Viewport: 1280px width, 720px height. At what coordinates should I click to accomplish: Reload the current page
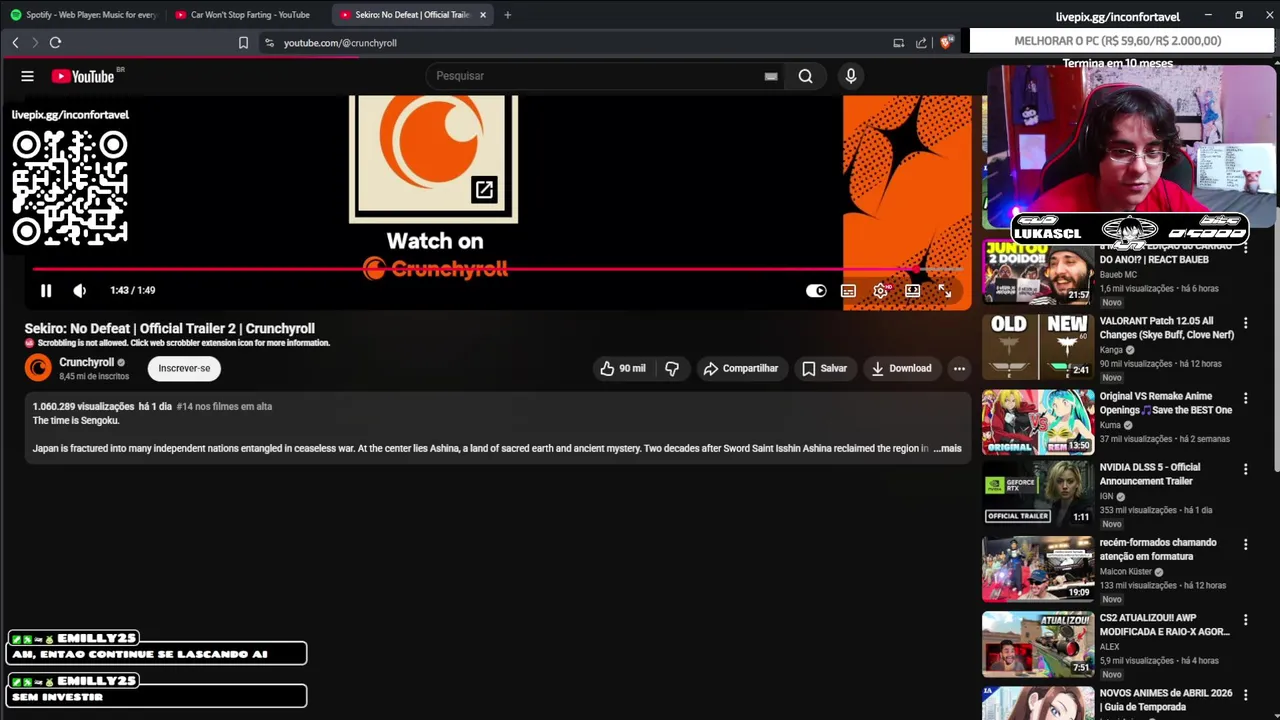click(x=55, y=43)
